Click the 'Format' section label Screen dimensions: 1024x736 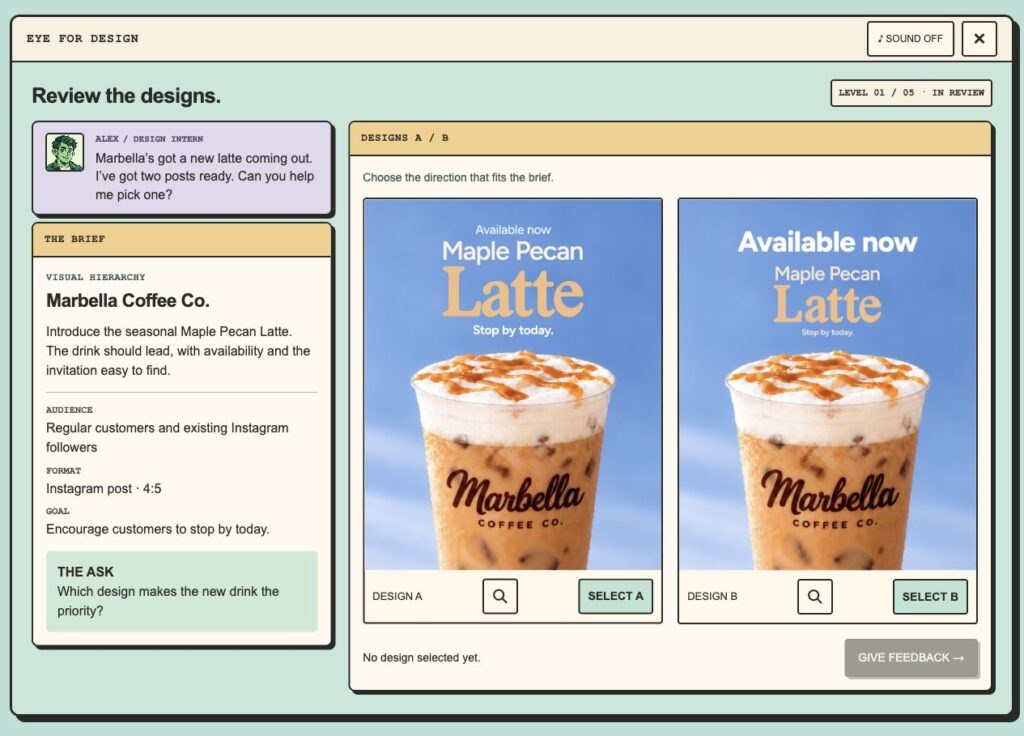pyautogui.click(x=63, y=471)
